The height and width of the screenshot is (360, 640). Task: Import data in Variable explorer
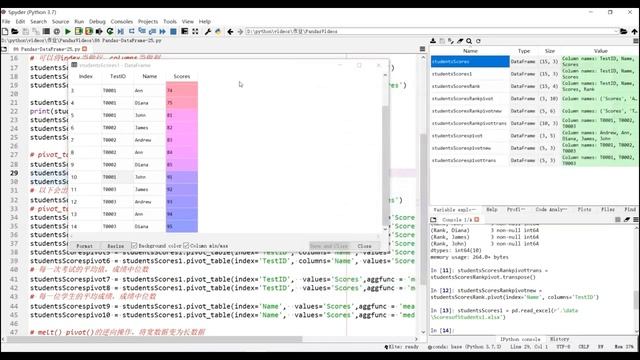(x=433, y=41)
